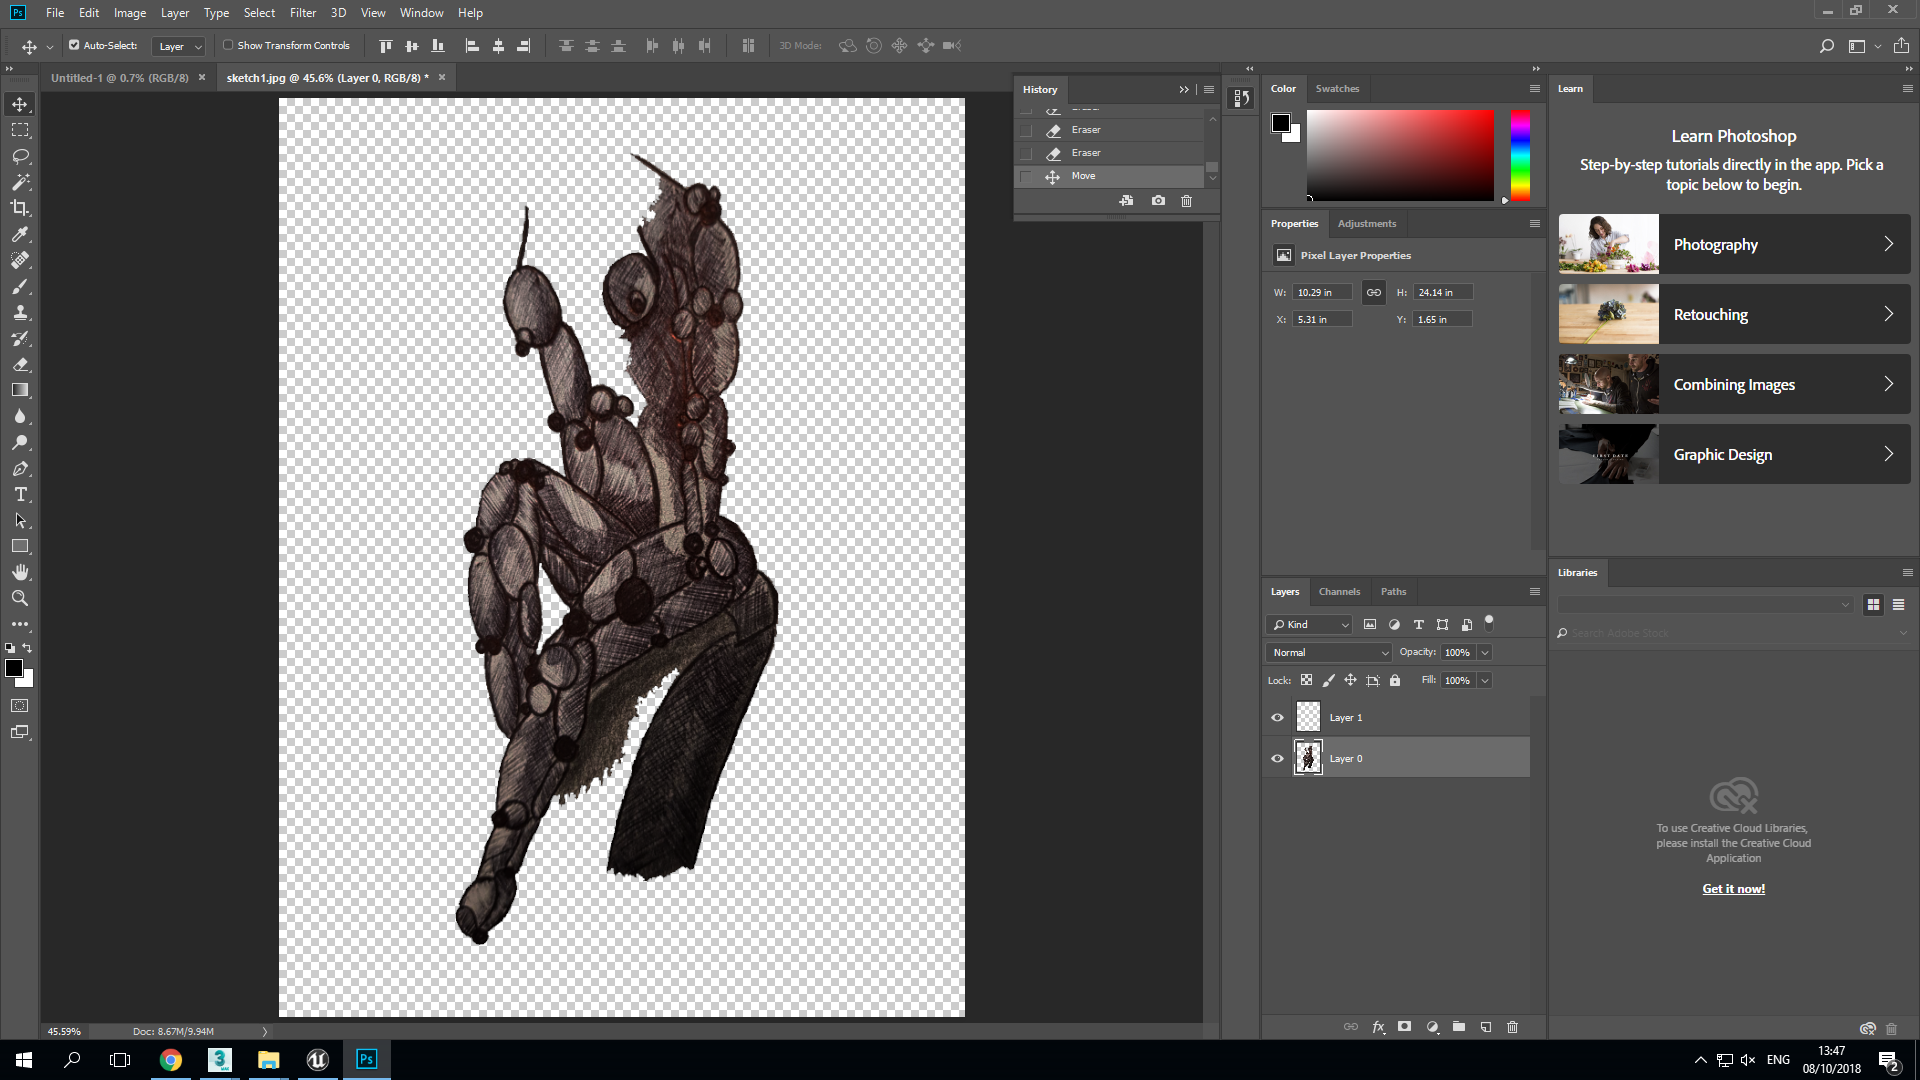Image resolution: width=1920 pixels, height=1080 pixels.
Task: Click the Get it now! link
Action: tap(1733, 889)
